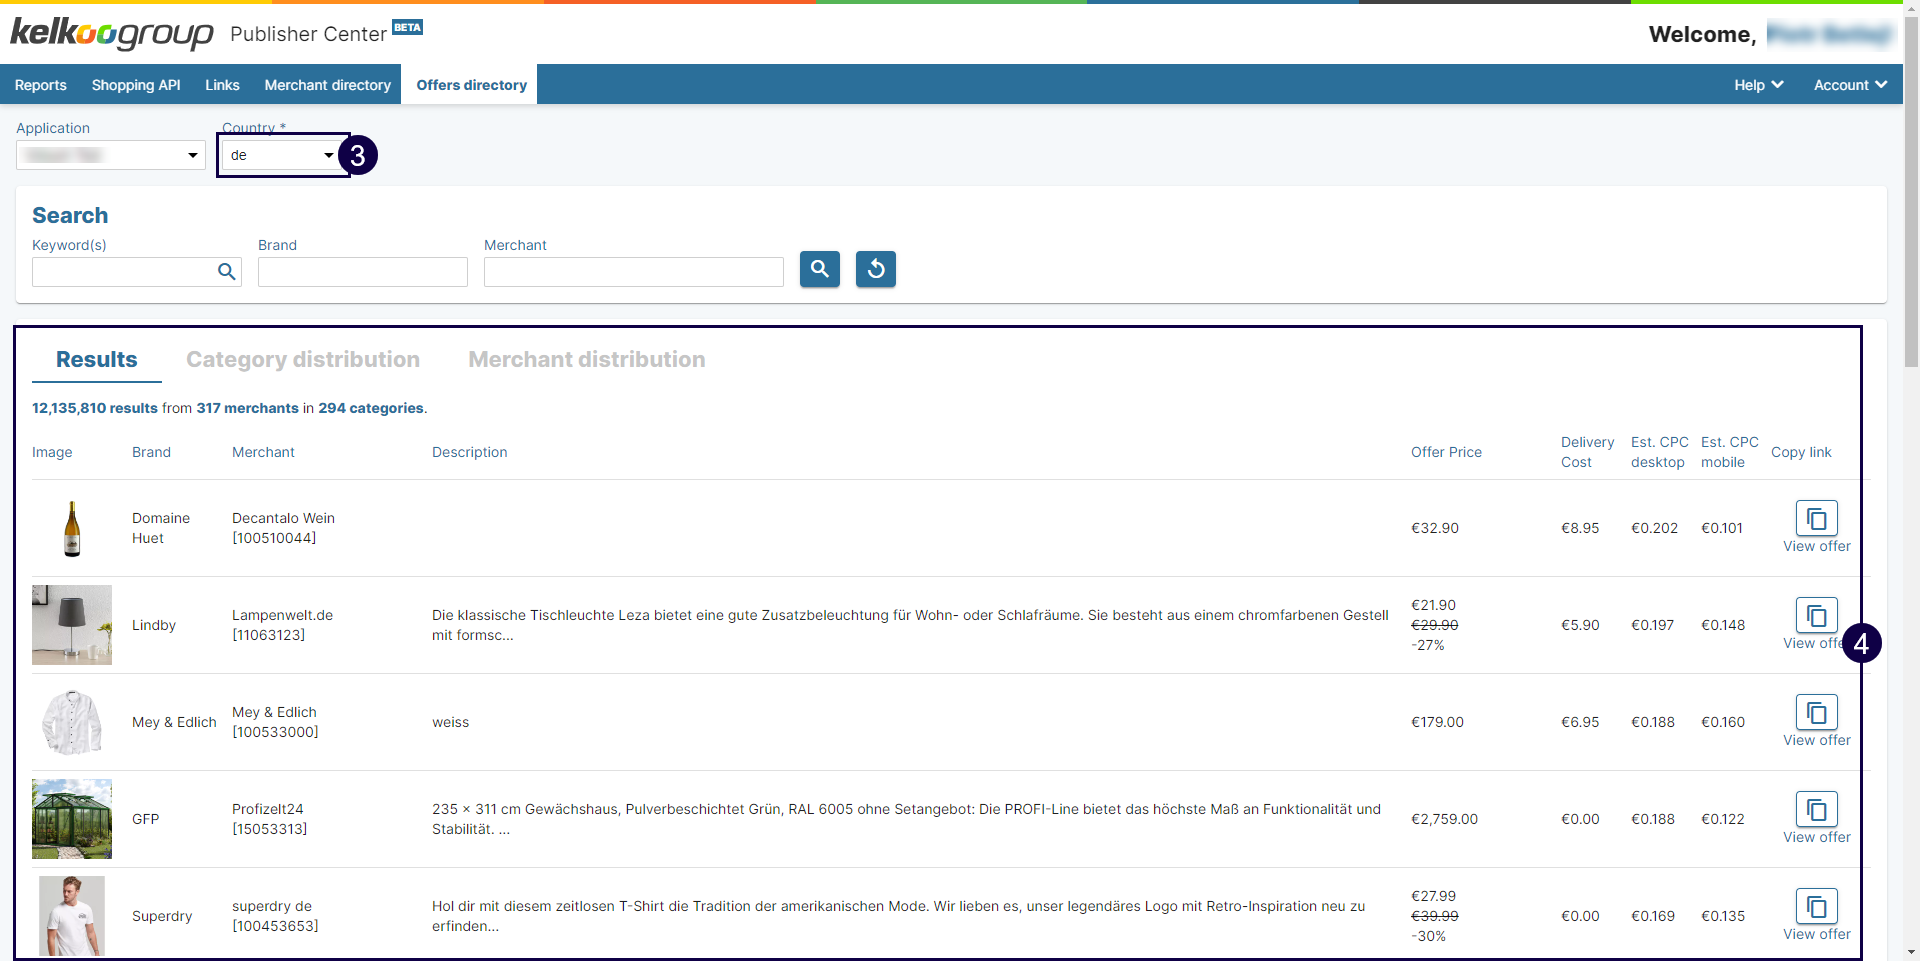Open the Application dropdown
This screenshot has height=961, width=1920.
[111, 155]
